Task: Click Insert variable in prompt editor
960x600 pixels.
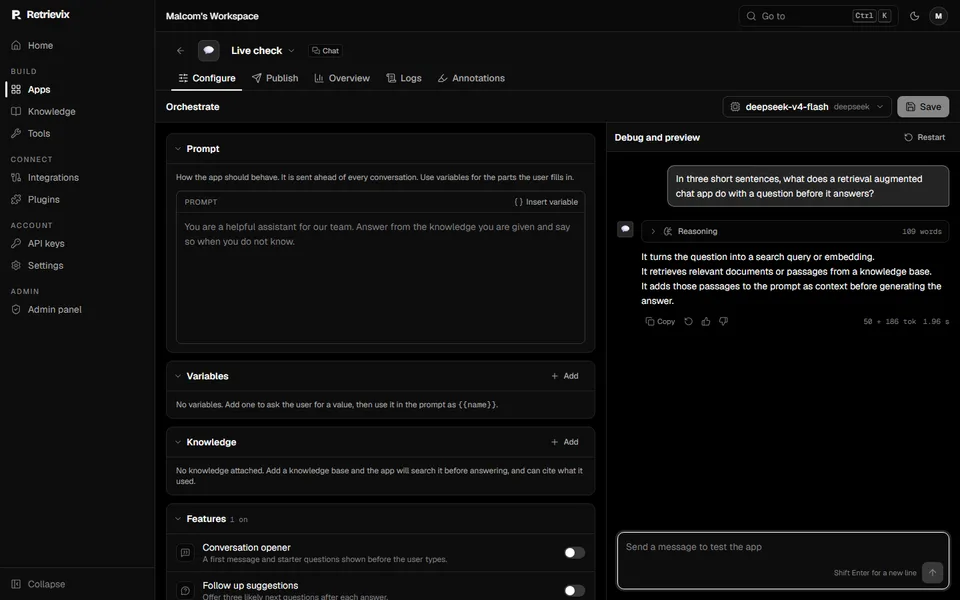Action: click(546, 202)
